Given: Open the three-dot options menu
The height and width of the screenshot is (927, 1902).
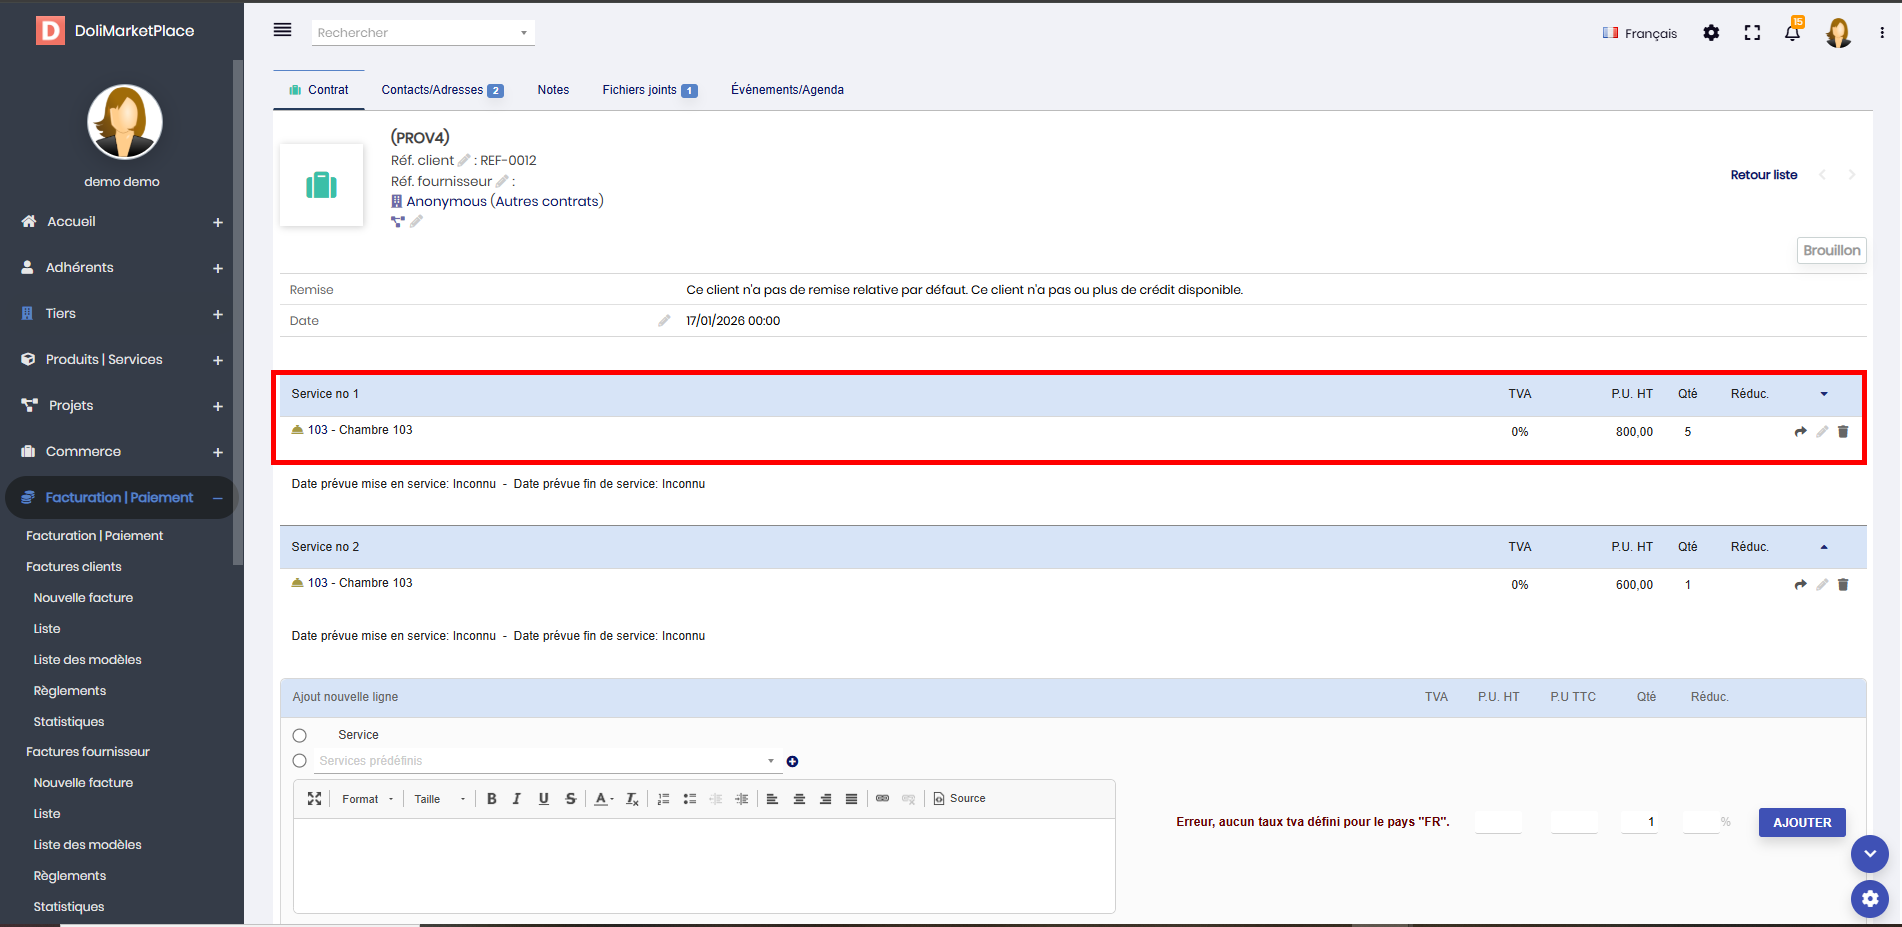Looking at the screenshot, I should (1882, 33).
